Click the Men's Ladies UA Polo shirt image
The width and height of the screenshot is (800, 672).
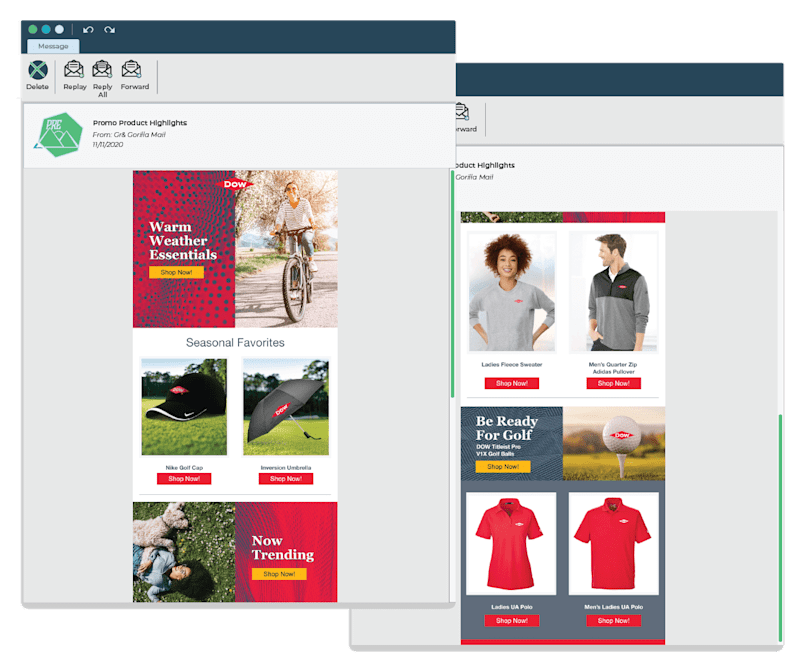[x=614, y=543]
